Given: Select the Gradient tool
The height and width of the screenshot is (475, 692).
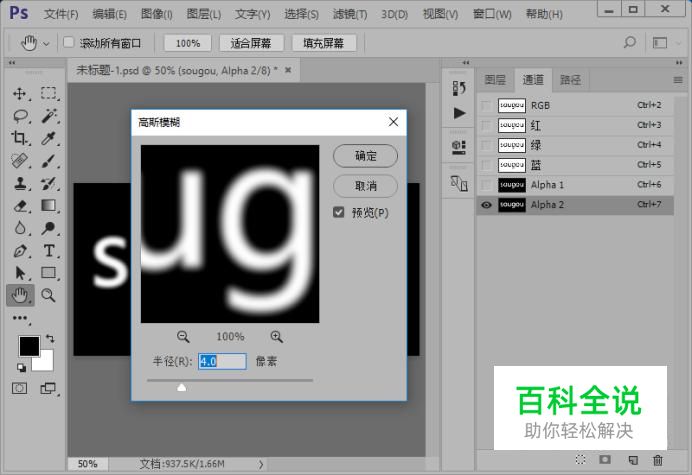Looking at the screenshot, I should point(49,206).
